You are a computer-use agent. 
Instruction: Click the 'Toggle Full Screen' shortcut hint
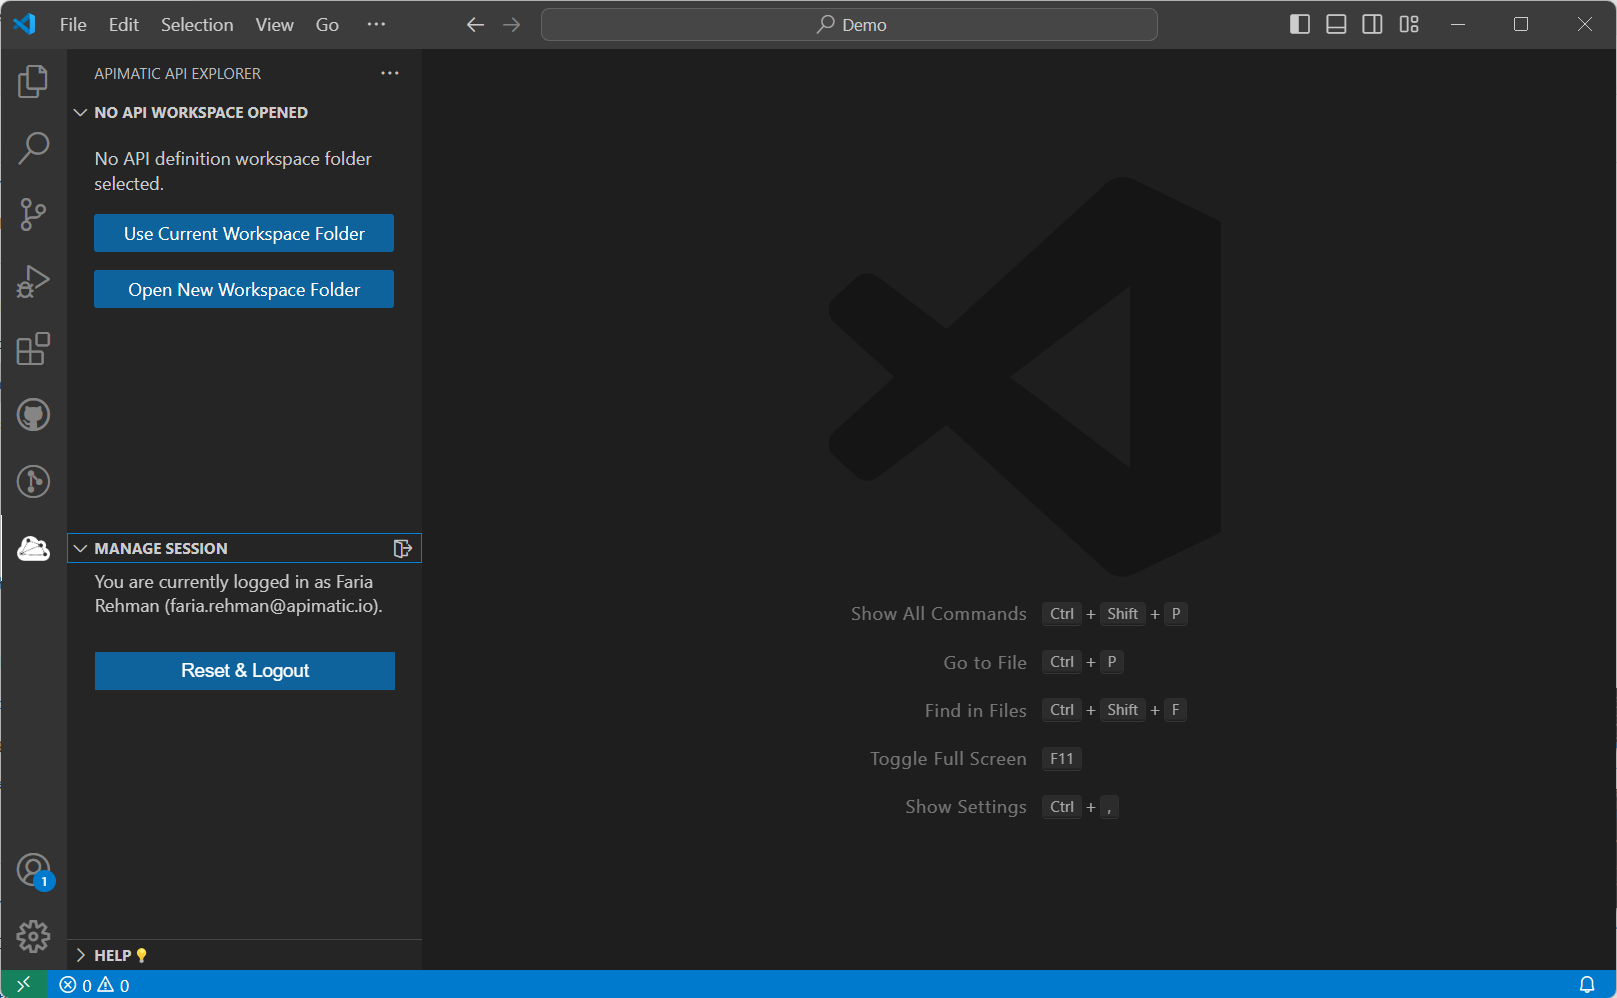click(976, 759)
